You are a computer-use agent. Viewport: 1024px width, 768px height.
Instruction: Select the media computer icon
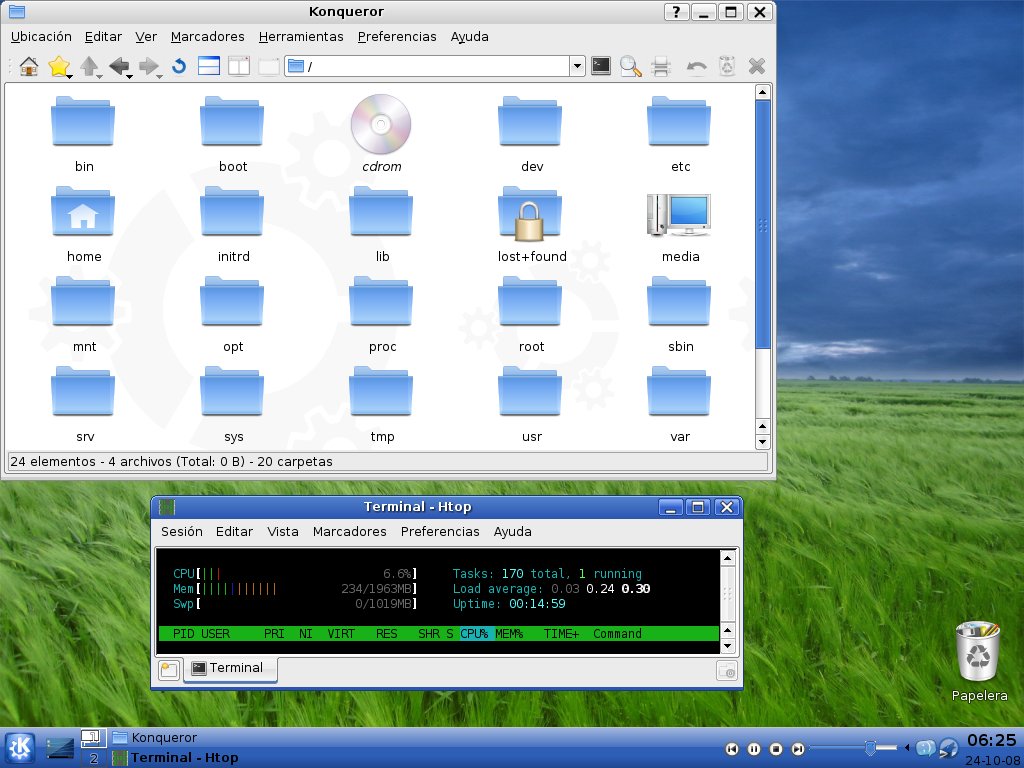click(x=679, y=215)
